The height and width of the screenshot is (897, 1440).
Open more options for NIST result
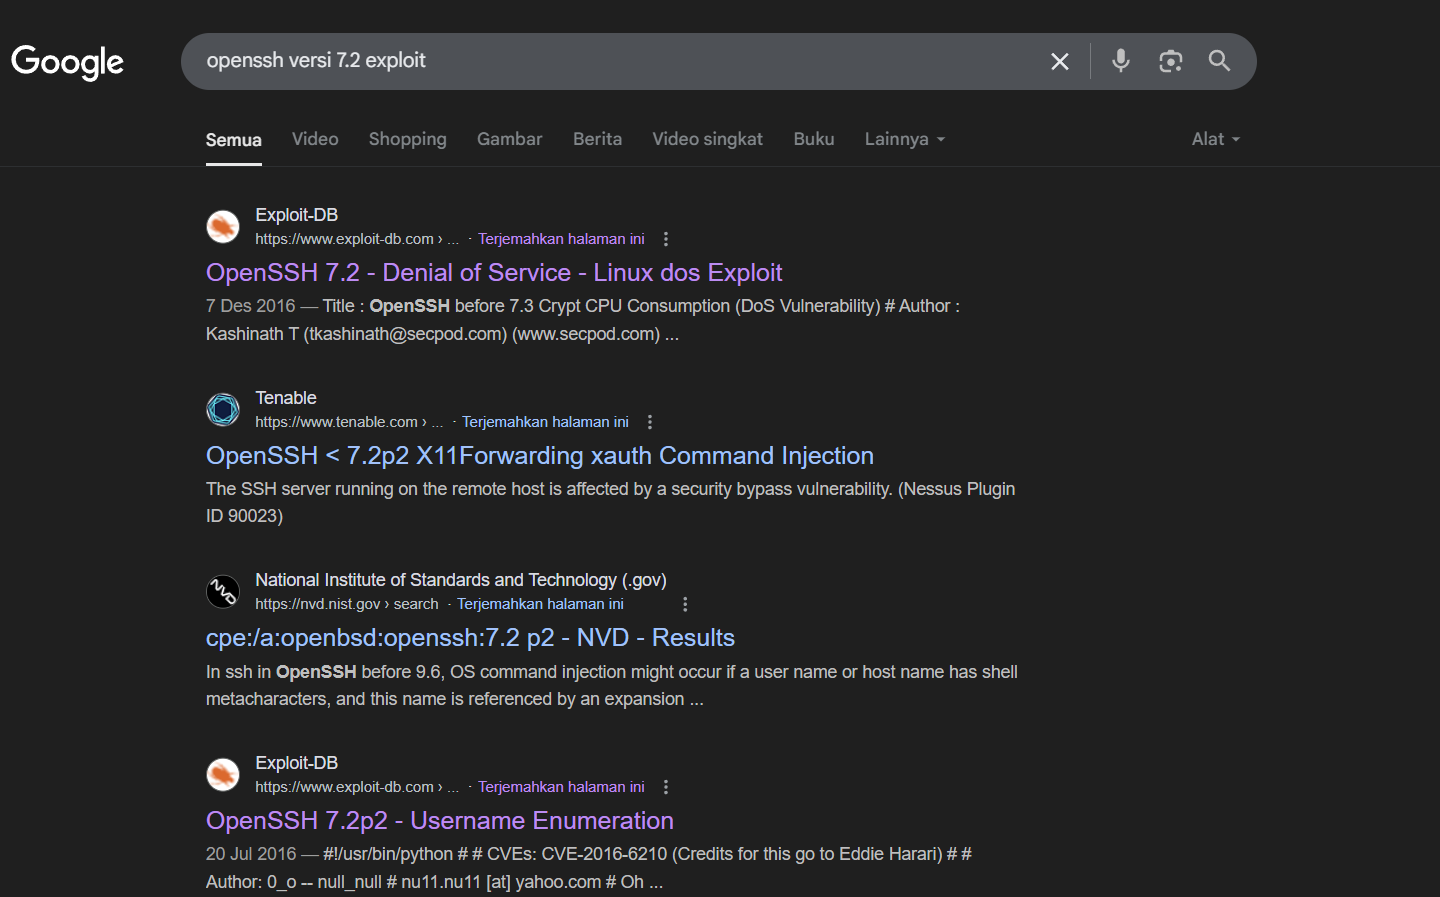pos(685,604)
